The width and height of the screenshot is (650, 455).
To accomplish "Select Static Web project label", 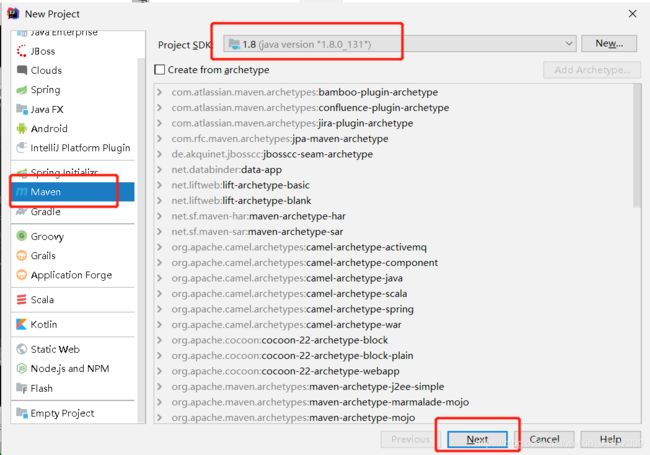I will (x=55, y=349).
